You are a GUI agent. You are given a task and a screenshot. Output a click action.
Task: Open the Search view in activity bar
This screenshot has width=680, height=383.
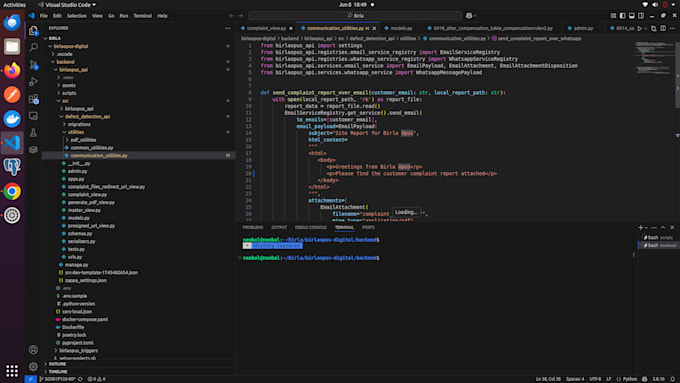tap(33, 47)
